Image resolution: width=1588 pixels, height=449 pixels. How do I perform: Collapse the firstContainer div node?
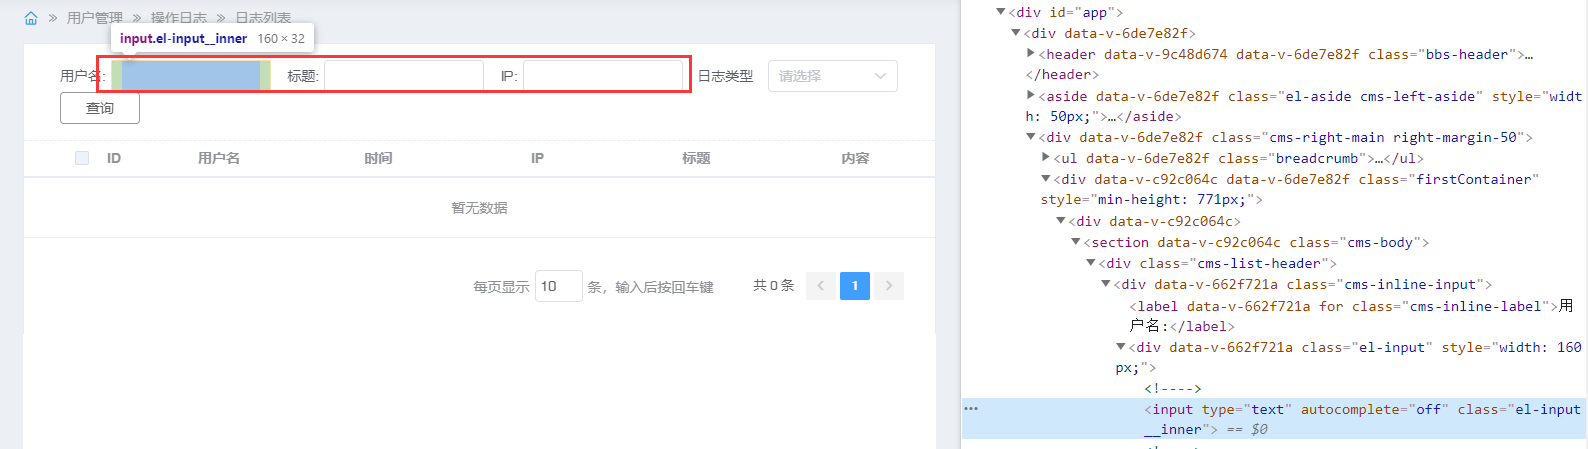[x=1046, y=179]
